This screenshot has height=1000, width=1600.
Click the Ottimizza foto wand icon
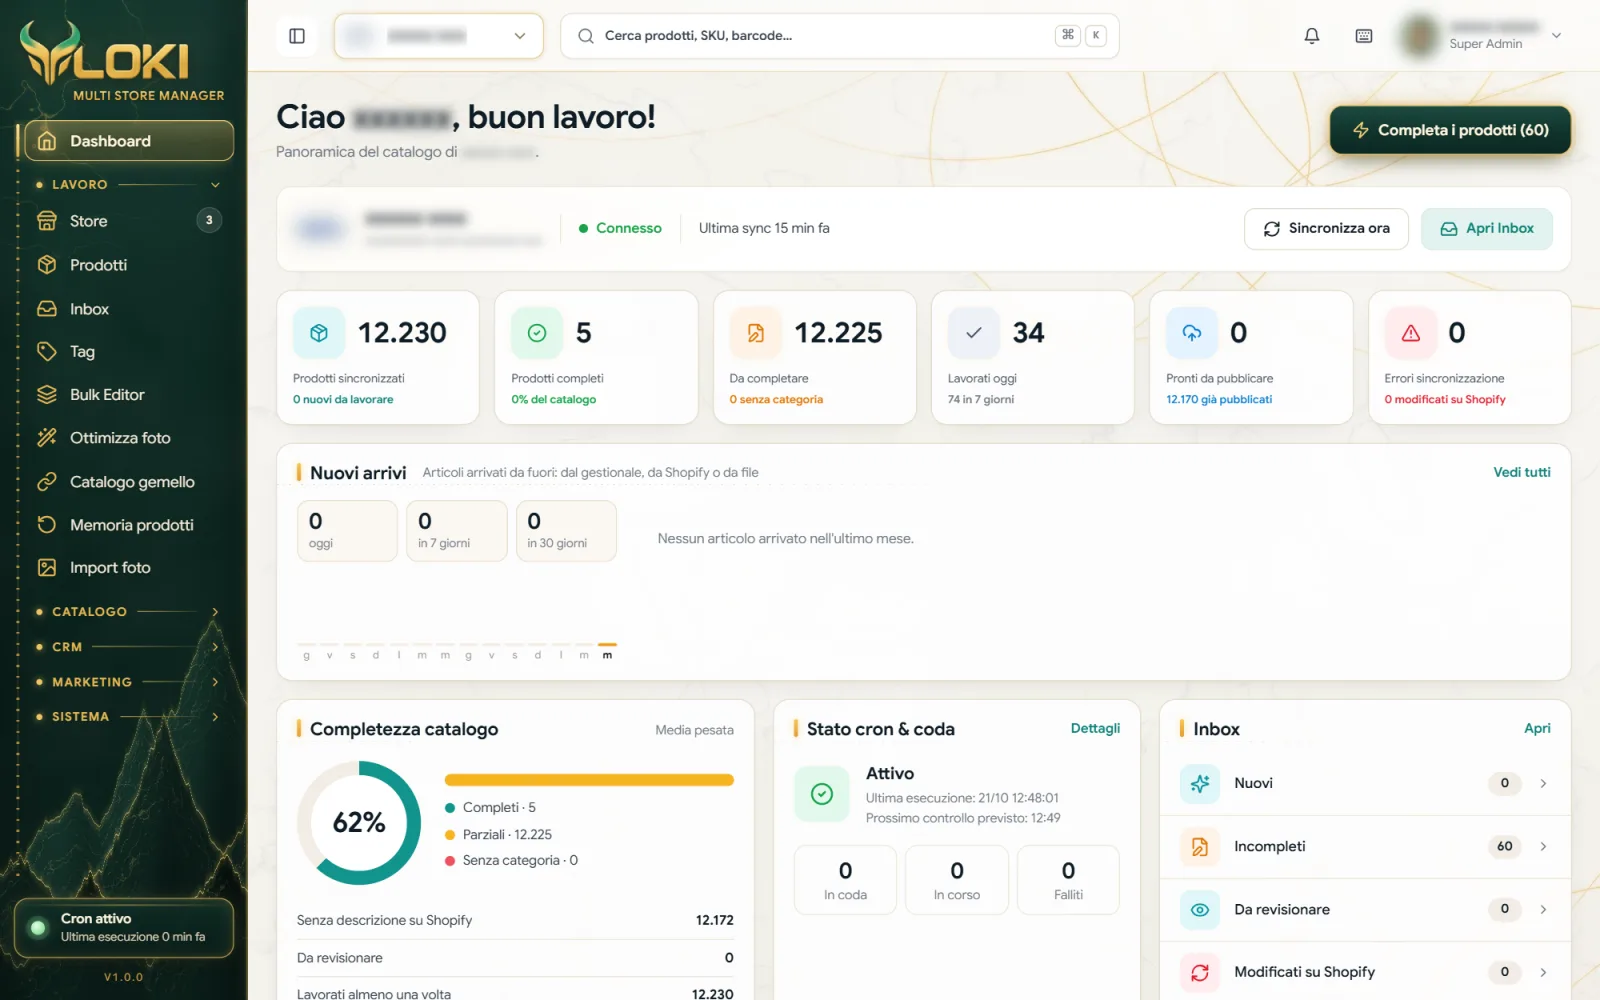point(47,438)
